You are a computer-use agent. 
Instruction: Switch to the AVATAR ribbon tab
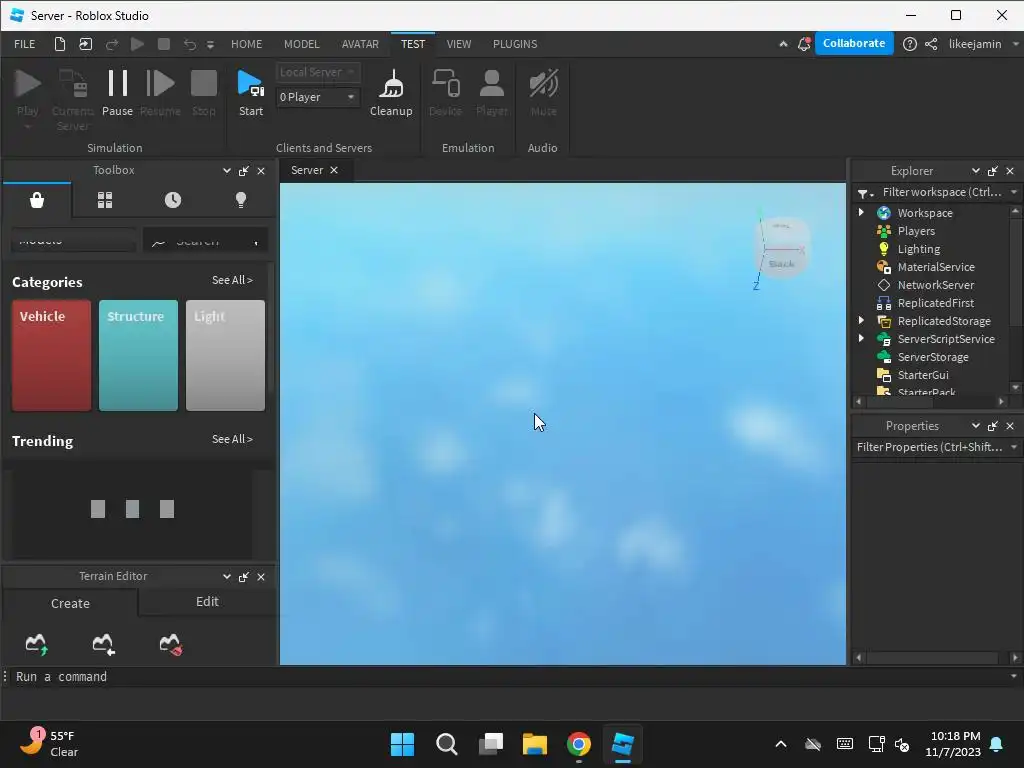pos(360,44)
